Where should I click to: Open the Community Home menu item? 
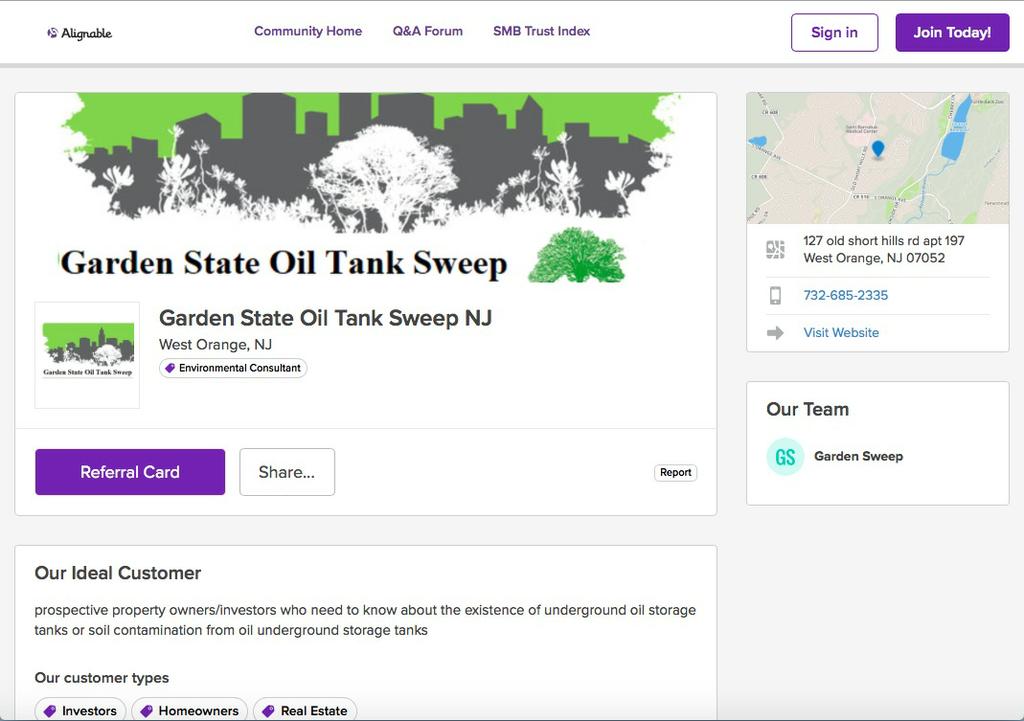(x=307, y=31)
